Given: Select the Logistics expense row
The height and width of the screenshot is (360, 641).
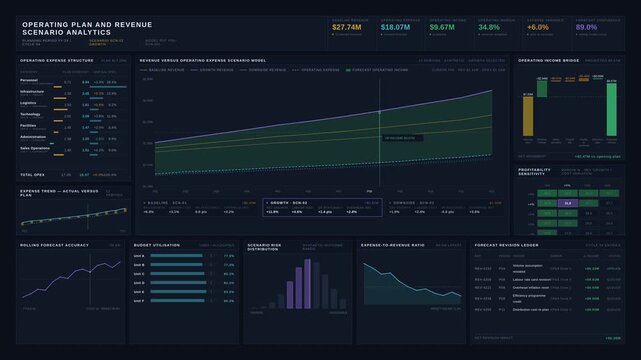Looking at the screenshot, I should [x=74, y=105].
